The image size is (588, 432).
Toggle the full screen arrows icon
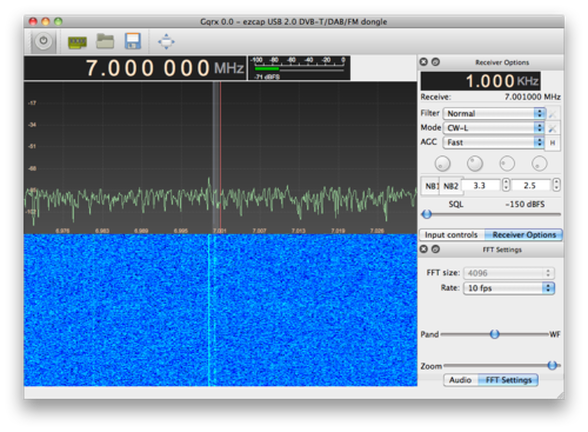(166, 42)
